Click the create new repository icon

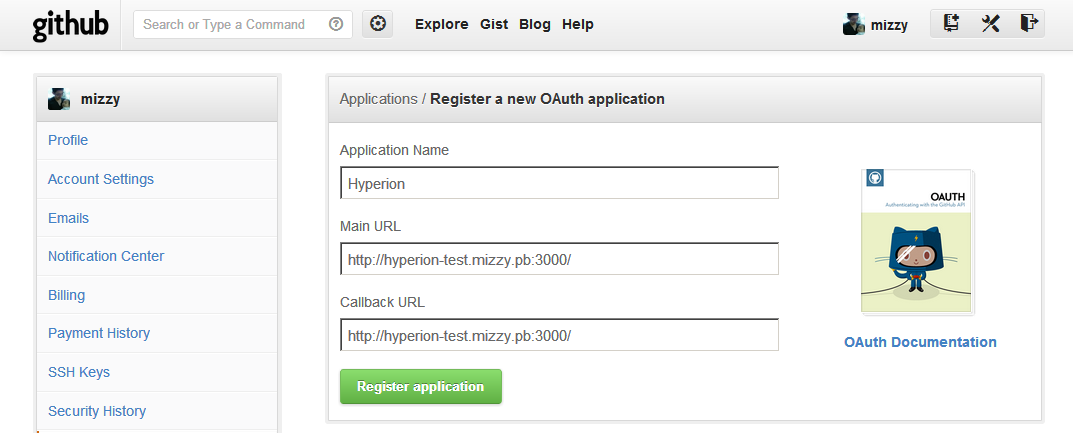pyautogui.click(x=951, y=24)
